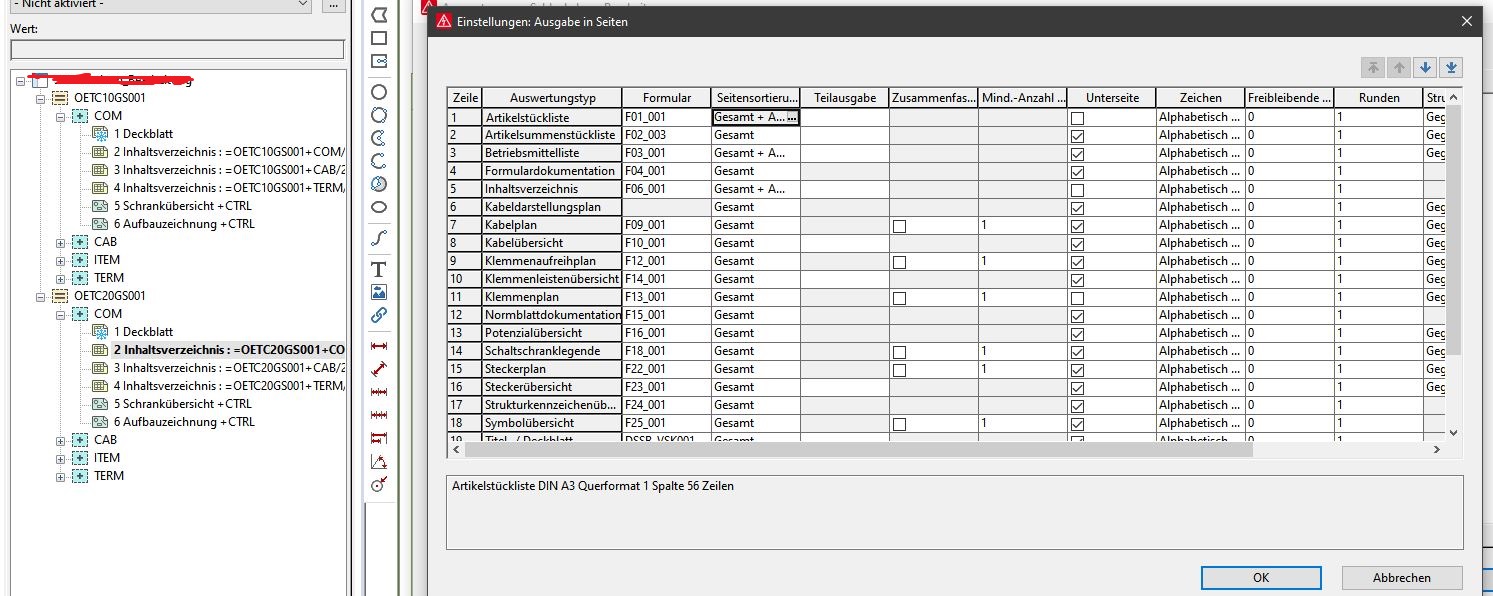Toggle Zusammenfassen checkbox for Kabelplan
The height and width of the screenshot is (596, 1493).
899,226
